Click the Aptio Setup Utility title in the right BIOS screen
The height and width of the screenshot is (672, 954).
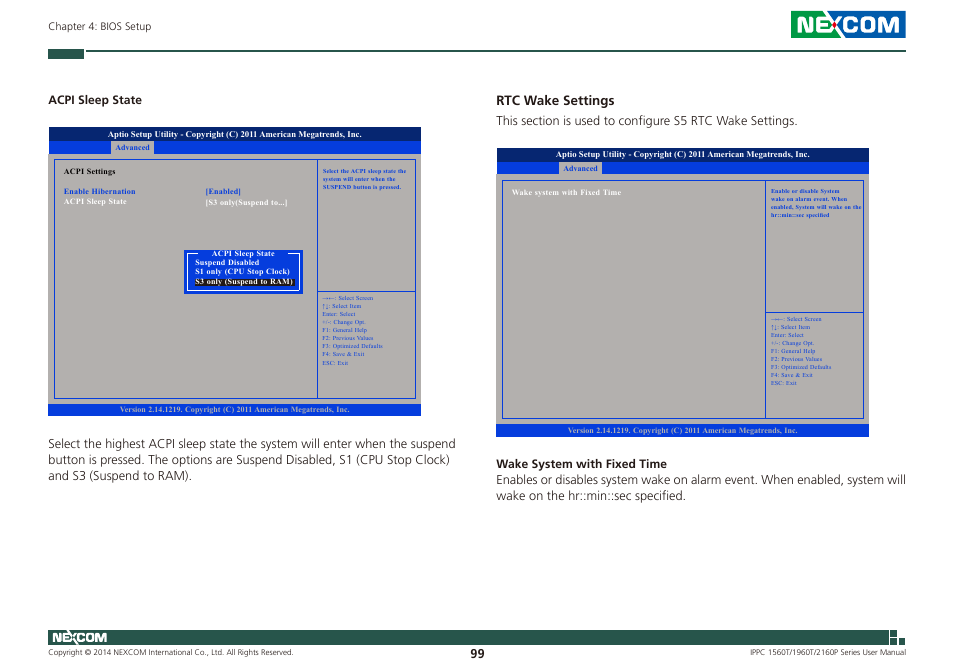tap(683, 154)
